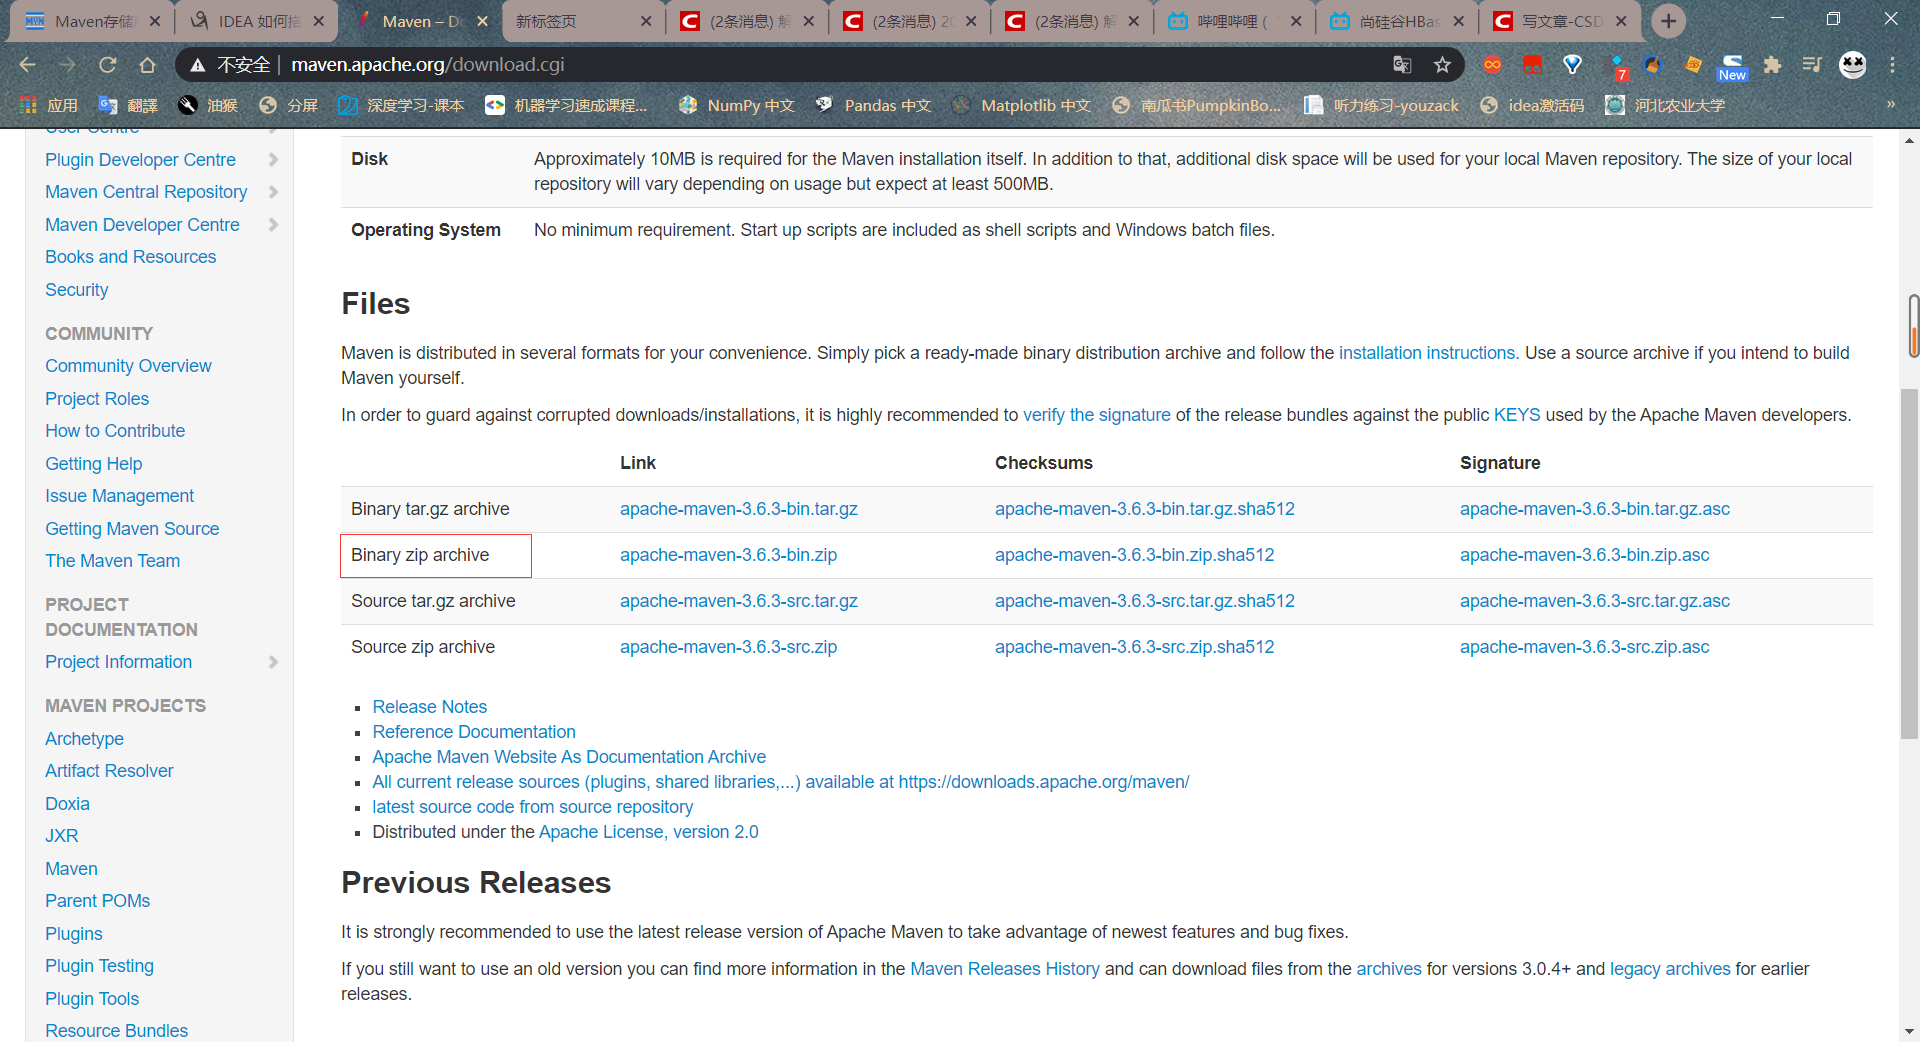Expand the Project Information submenu
This screenshot has width=1920, height=1042.
273,662
